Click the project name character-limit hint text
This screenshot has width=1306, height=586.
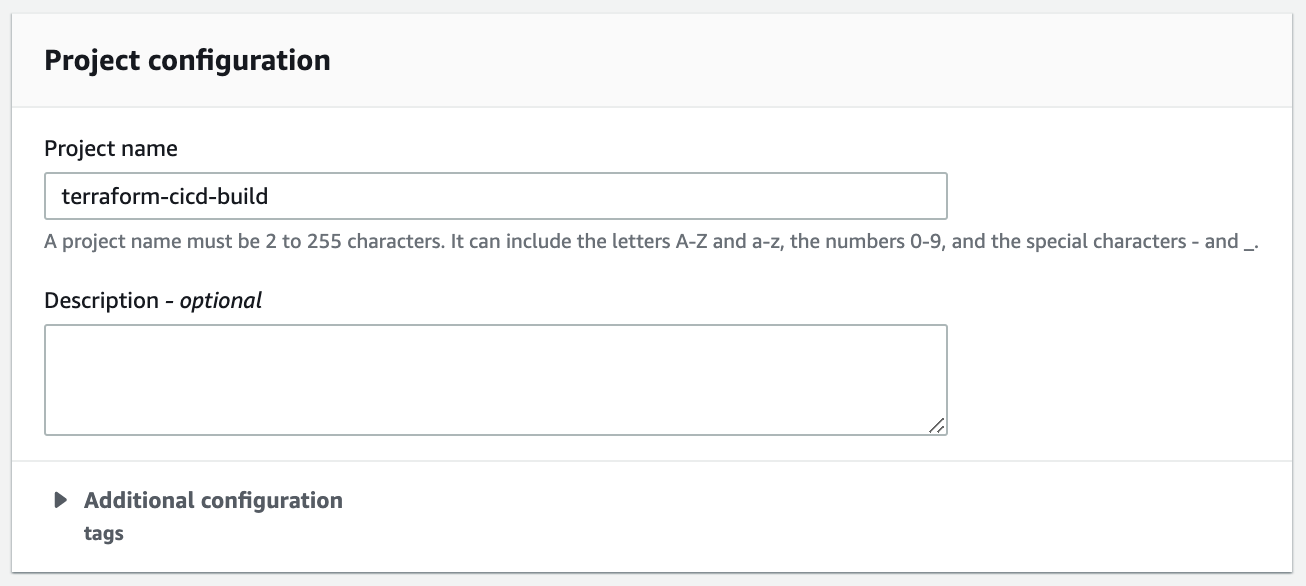(650, 241)
